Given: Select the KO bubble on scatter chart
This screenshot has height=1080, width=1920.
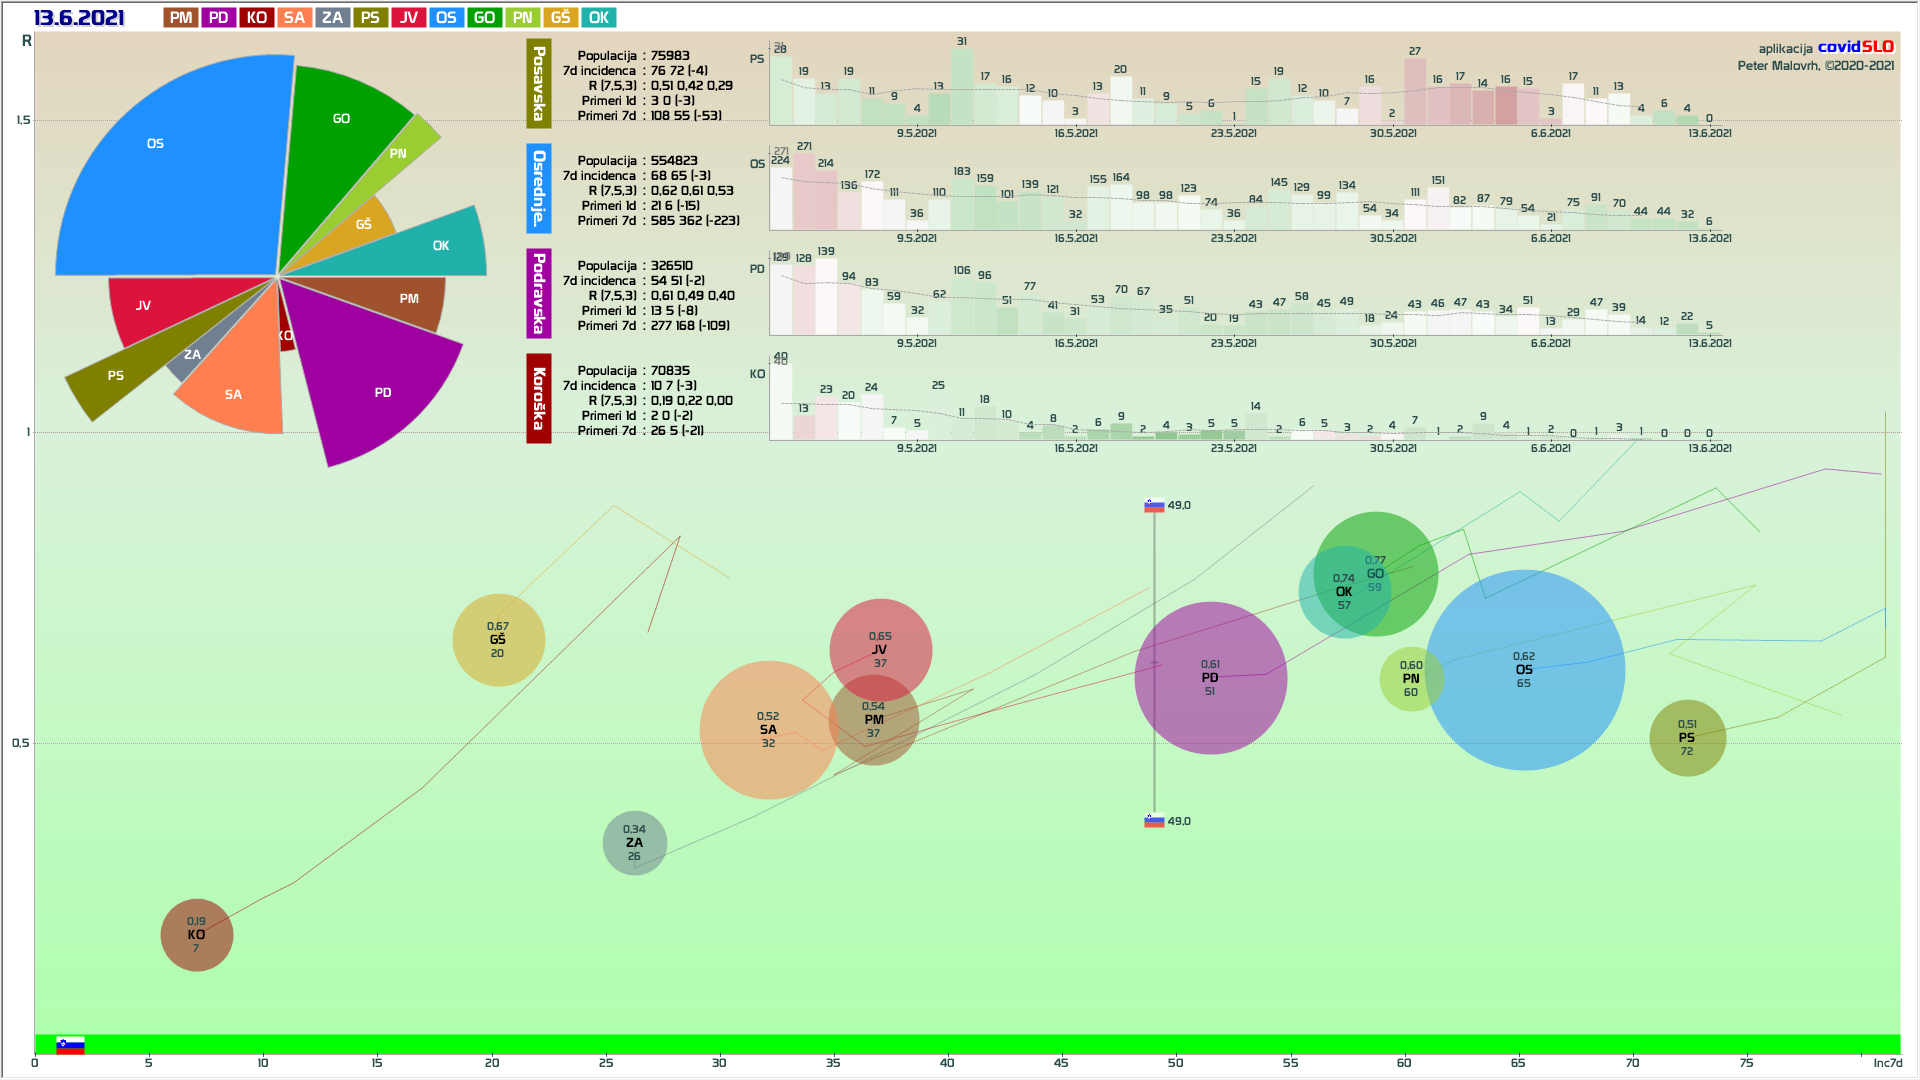Looking at the screenshot, I should (x=197, y=935).
